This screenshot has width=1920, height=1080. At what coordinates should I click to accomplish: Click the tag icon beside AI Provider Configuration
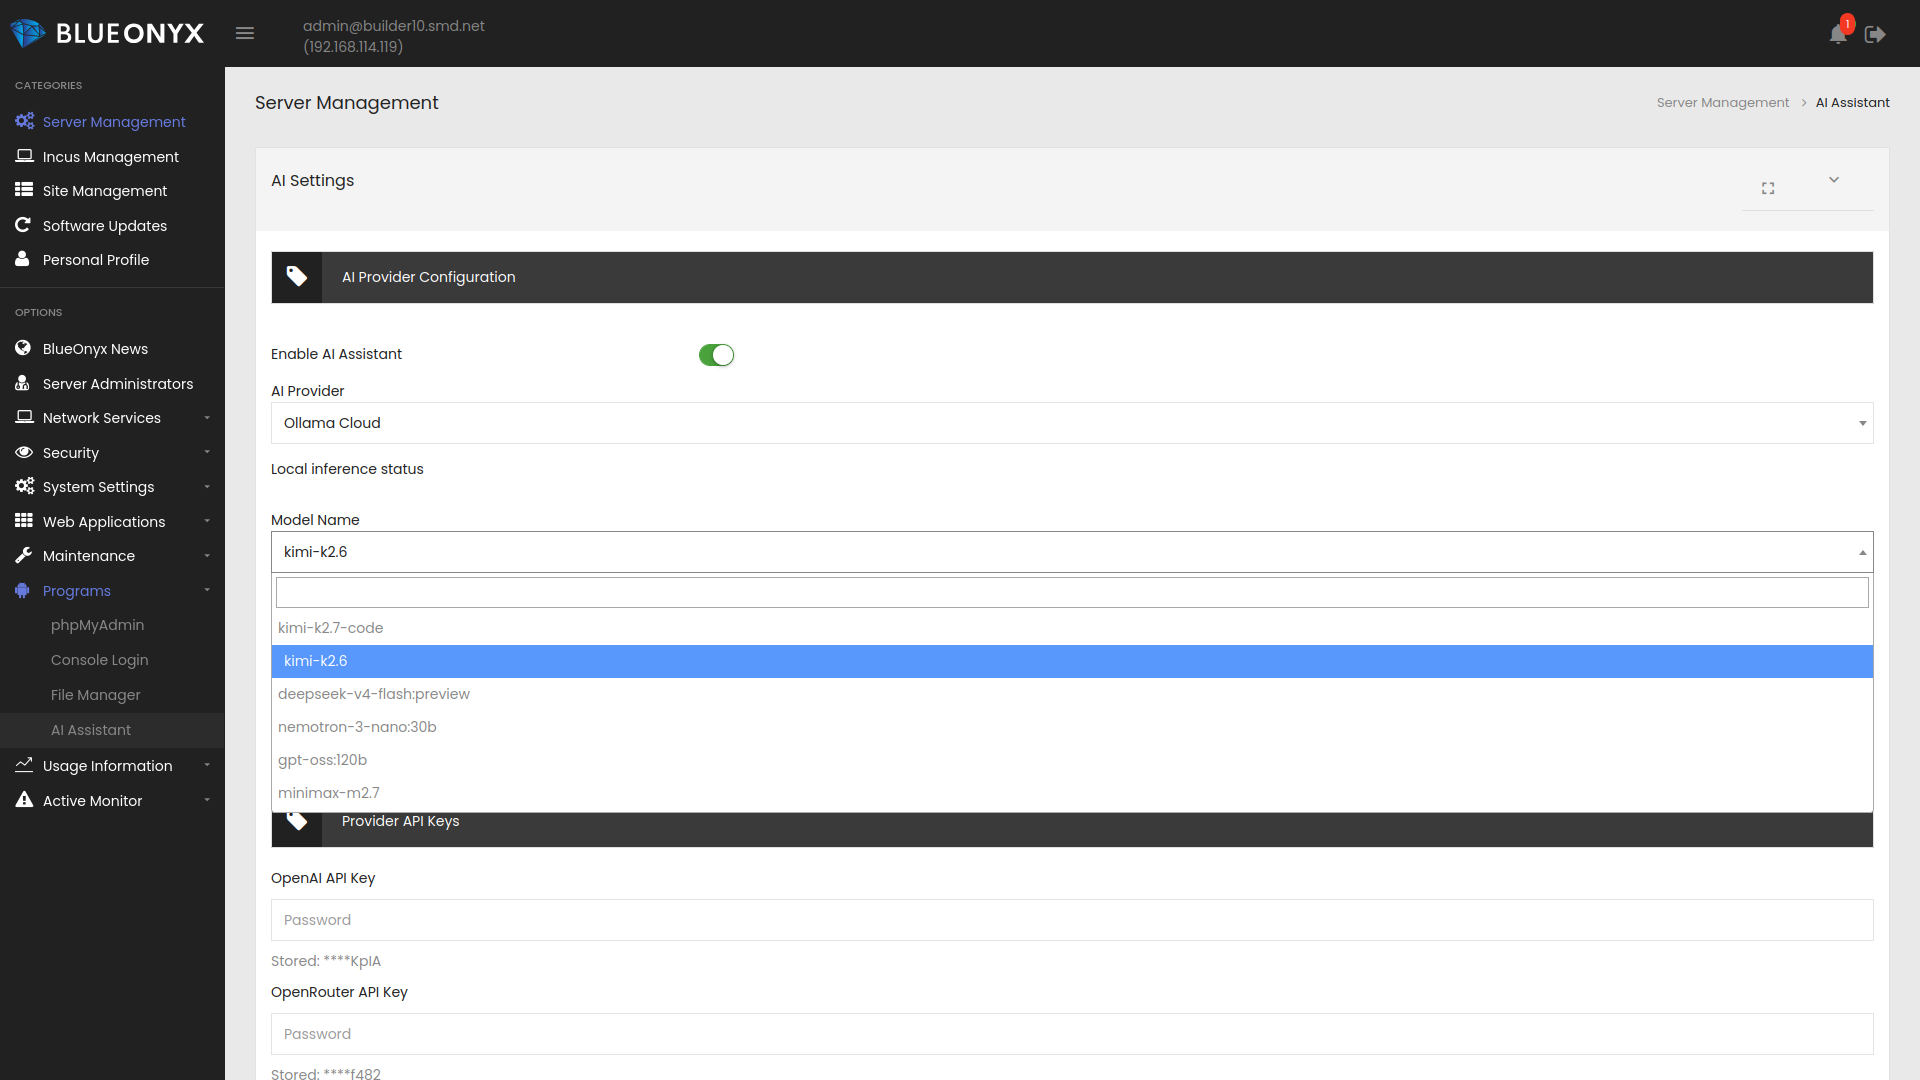point(297,277)
